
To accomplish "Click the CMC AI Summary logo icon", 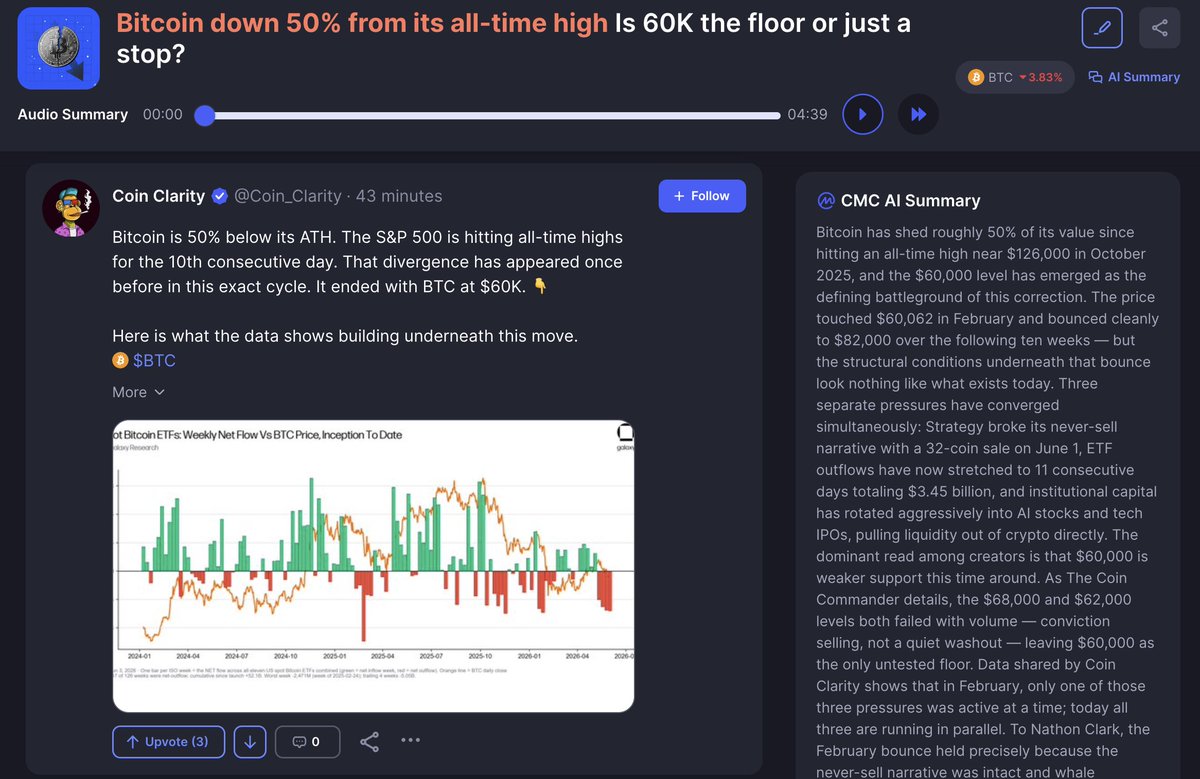I will pos(826,200).
